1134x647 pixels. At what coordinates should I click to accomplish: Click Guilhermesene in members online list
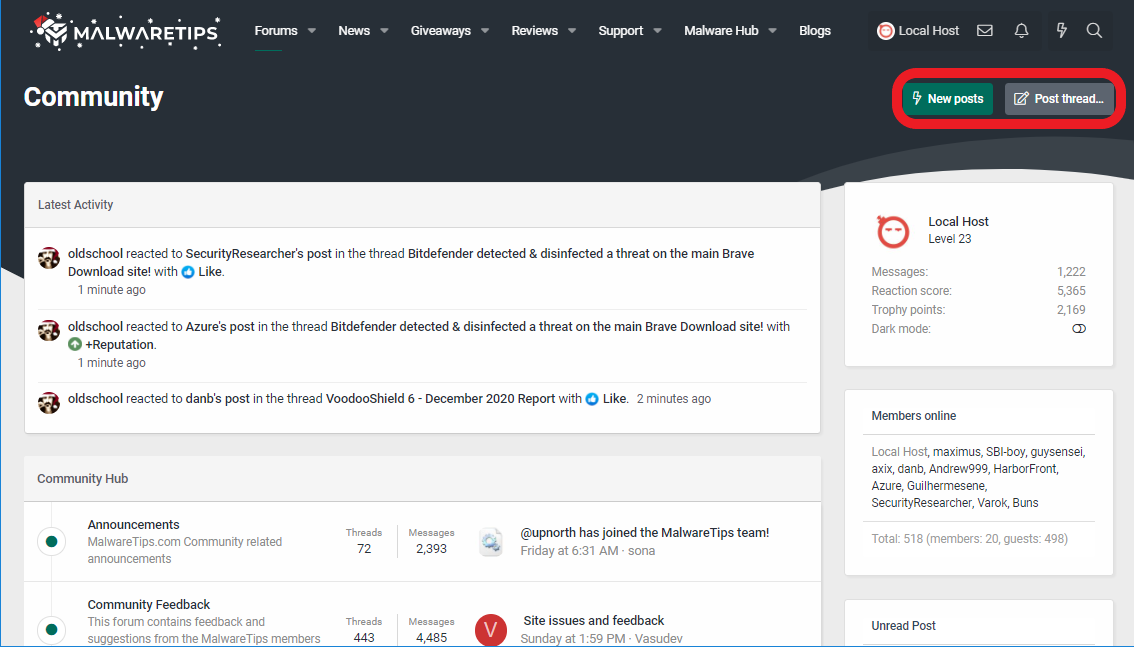tap(945, 486)
